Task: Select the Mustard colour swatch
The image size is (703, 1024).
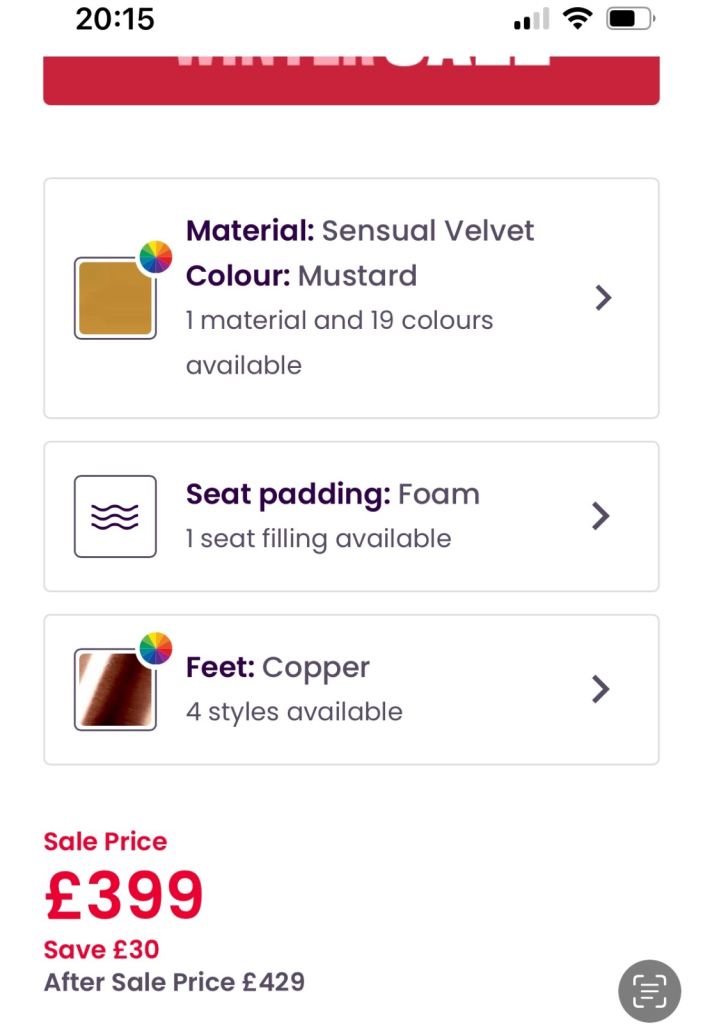Action: (x=114, y=299)
